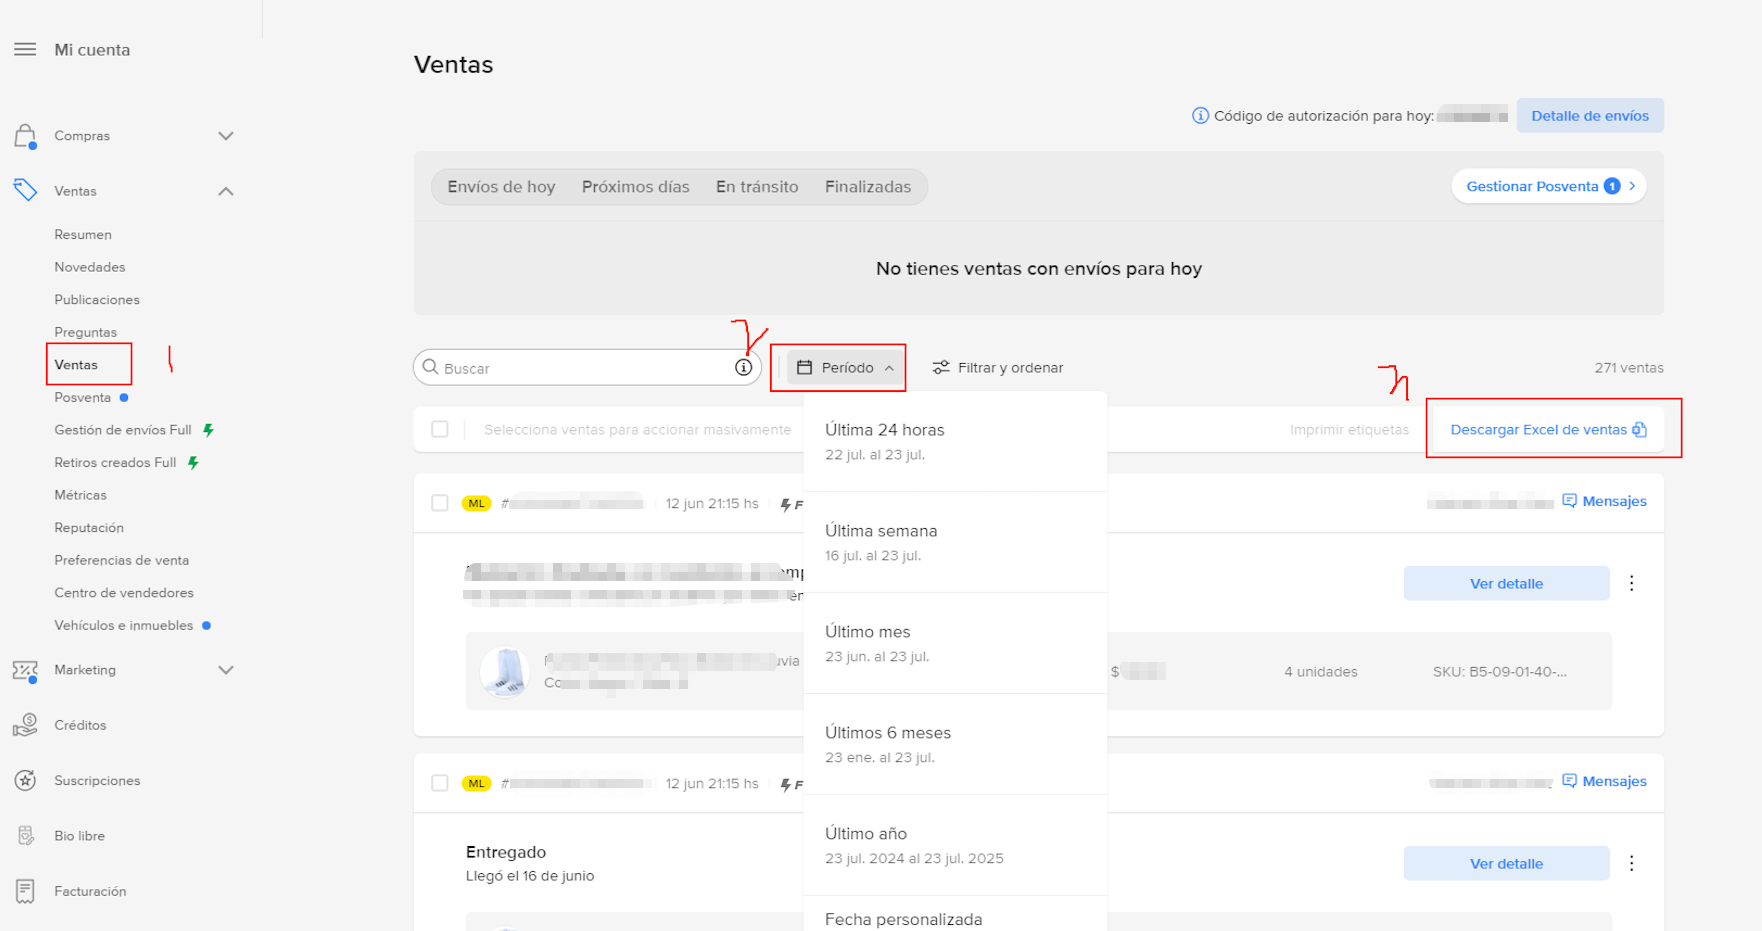The image size is (1762, 931).
Task: Tick the first sale's checkbox
Action: pyautogui.click(x=440, y=503)
